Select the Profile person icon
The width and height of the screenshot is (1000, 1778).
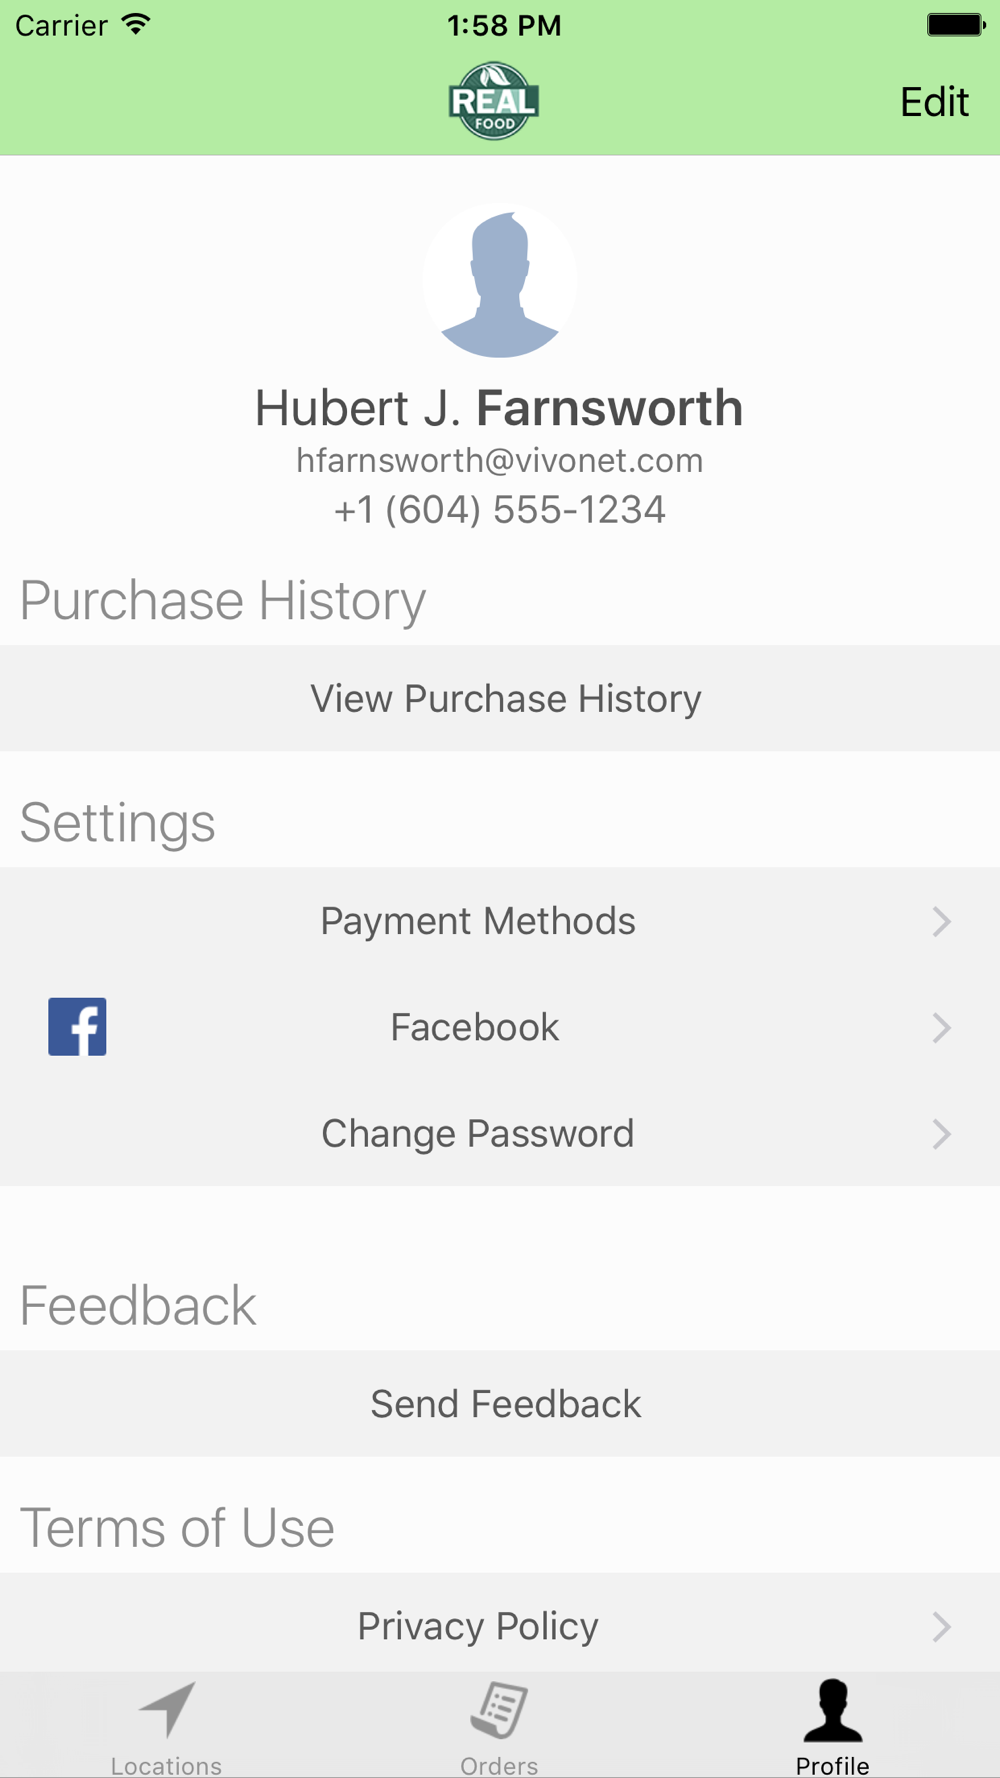coord(832,1710)
